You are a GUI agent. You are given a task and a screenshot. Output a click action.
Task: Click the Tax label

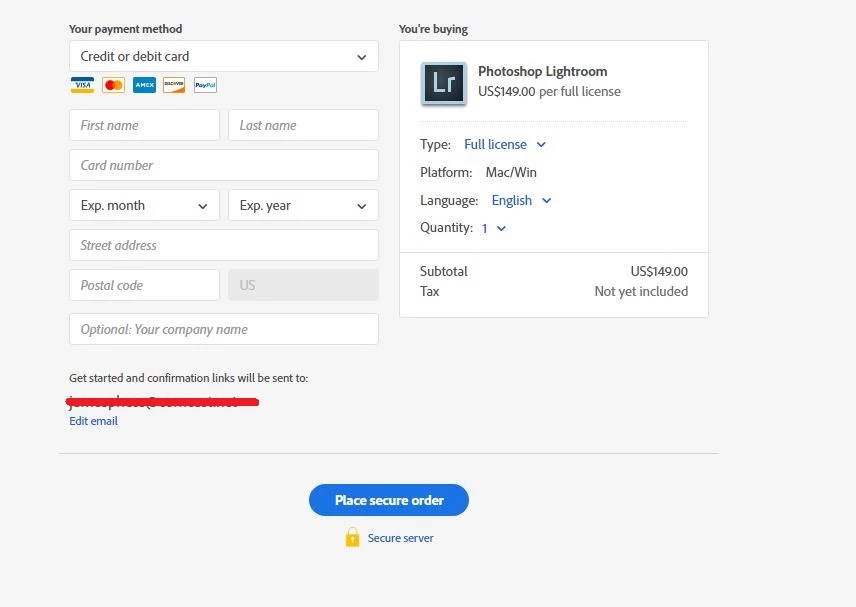click(x=430, y=291)
